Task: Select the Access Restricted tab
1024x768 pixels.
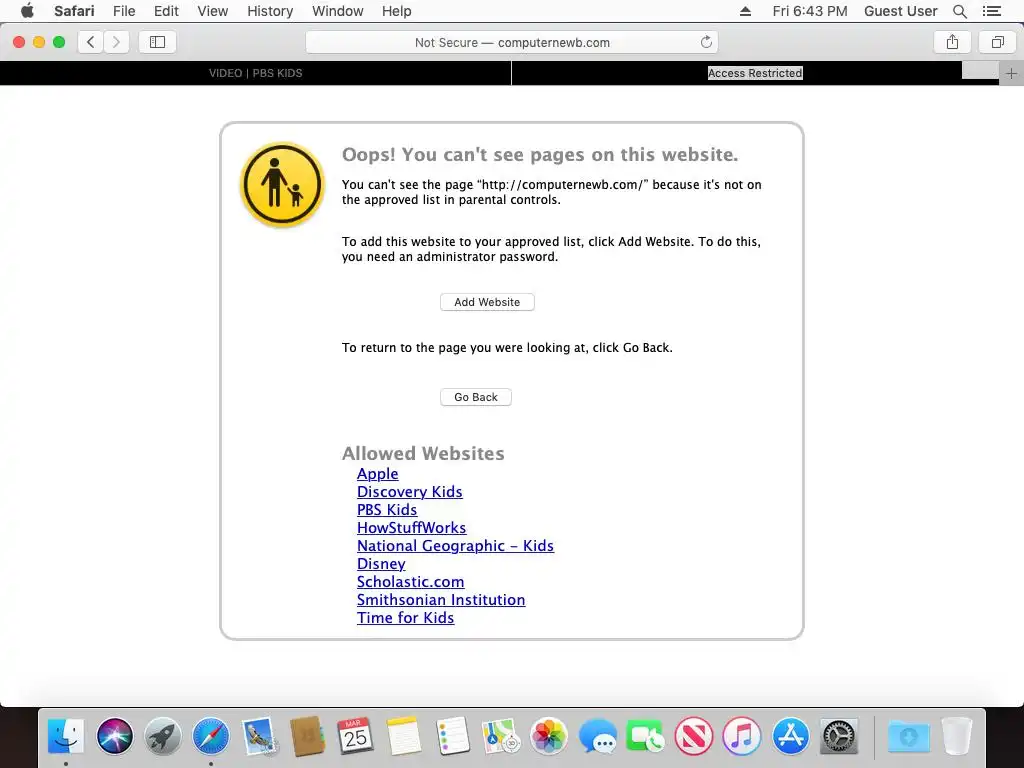Action: pyautogui.click(x=755, y=73)
